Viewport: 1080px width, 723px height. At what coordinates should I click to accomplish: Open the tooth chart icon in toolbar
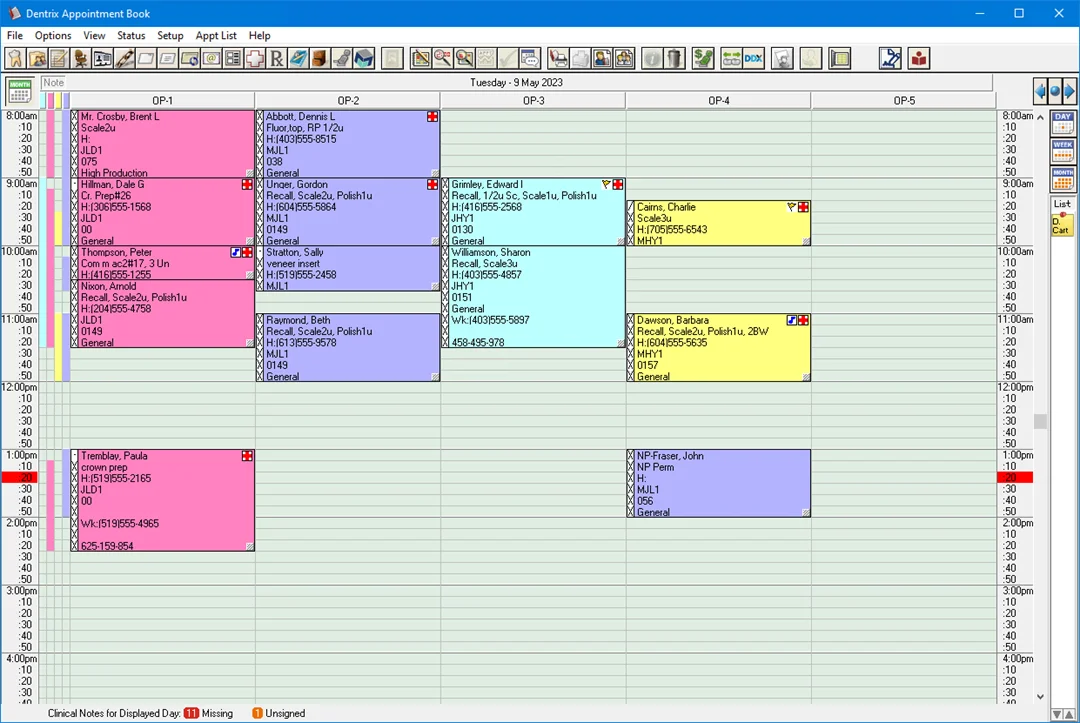(15, 59)
